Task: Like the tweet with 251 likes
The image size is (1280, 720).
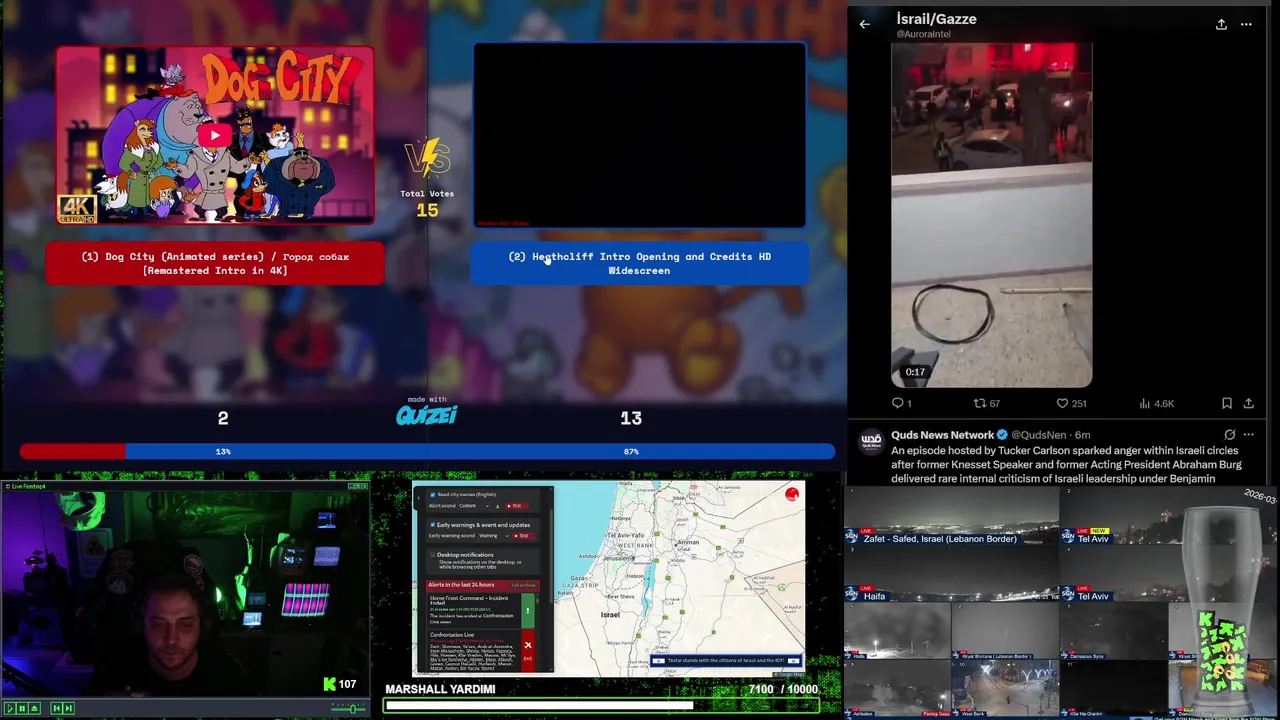Action: pyautogui.click(x=1071, y=403)
